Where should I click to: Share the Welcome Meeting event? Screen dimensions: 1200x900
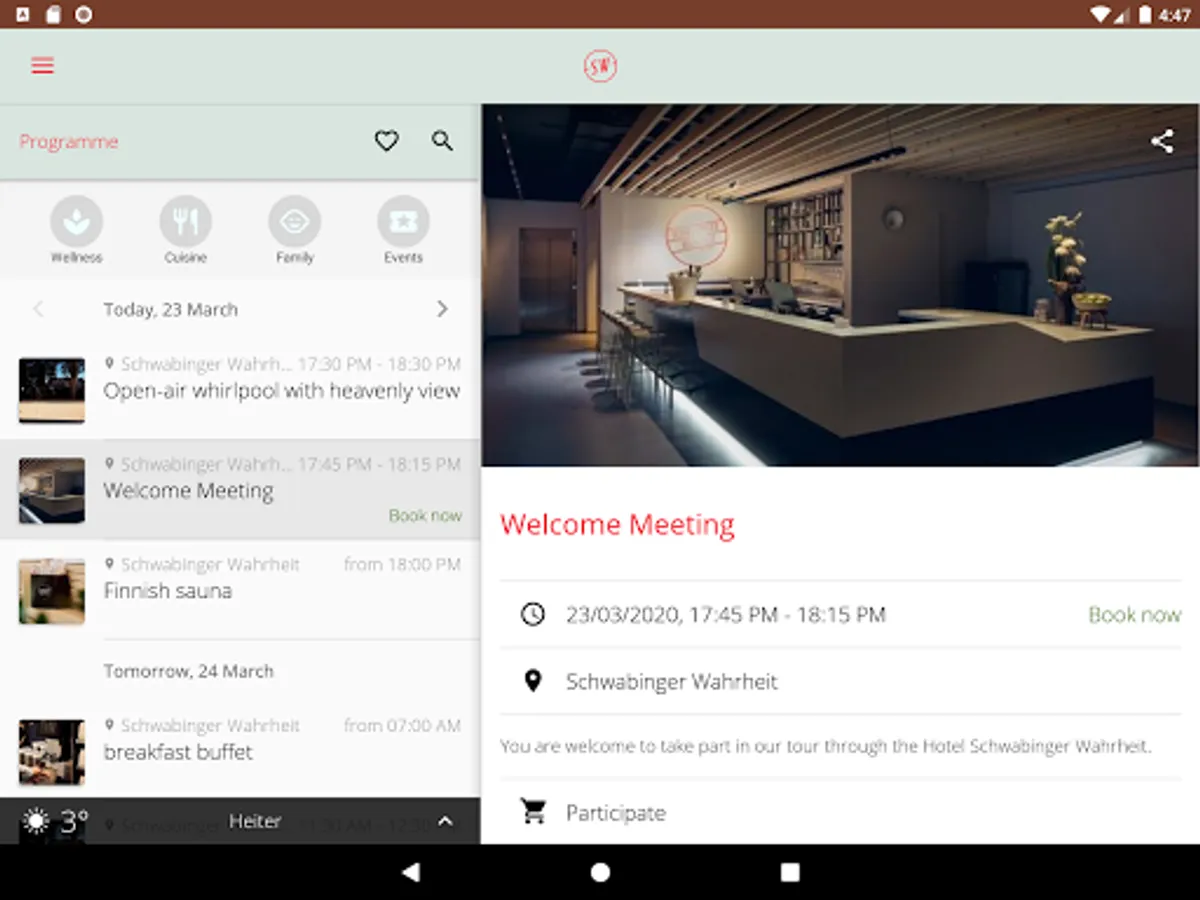pos(1162,142)
